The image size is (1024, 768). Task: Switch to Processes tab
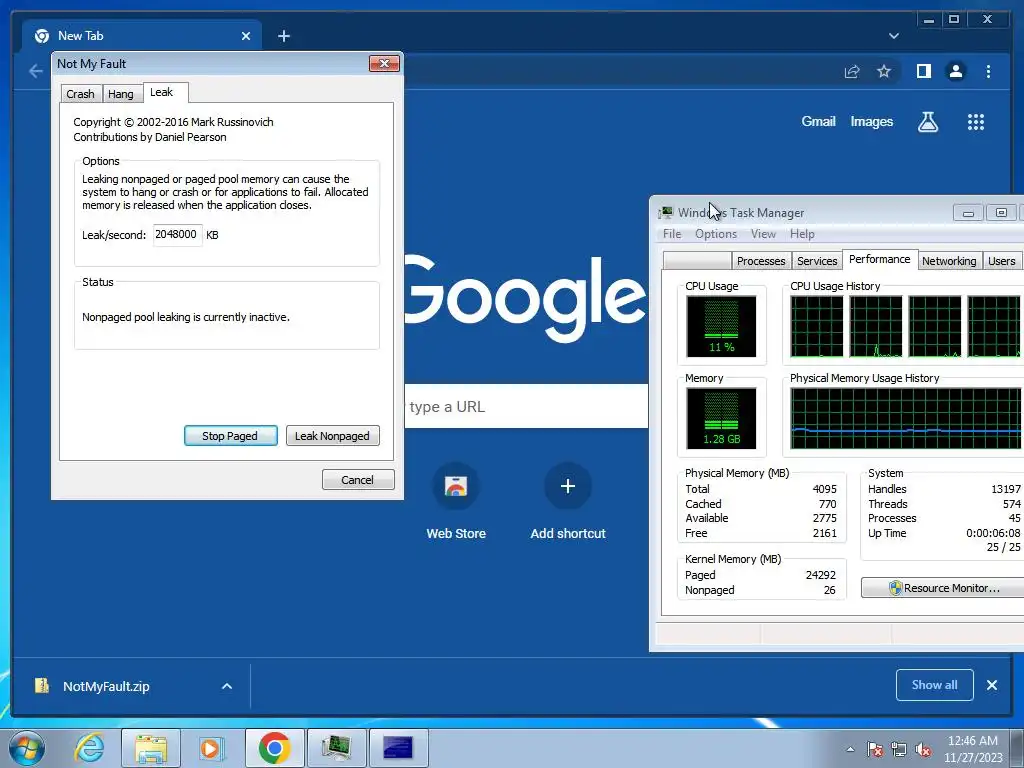(x=761, y=261)
